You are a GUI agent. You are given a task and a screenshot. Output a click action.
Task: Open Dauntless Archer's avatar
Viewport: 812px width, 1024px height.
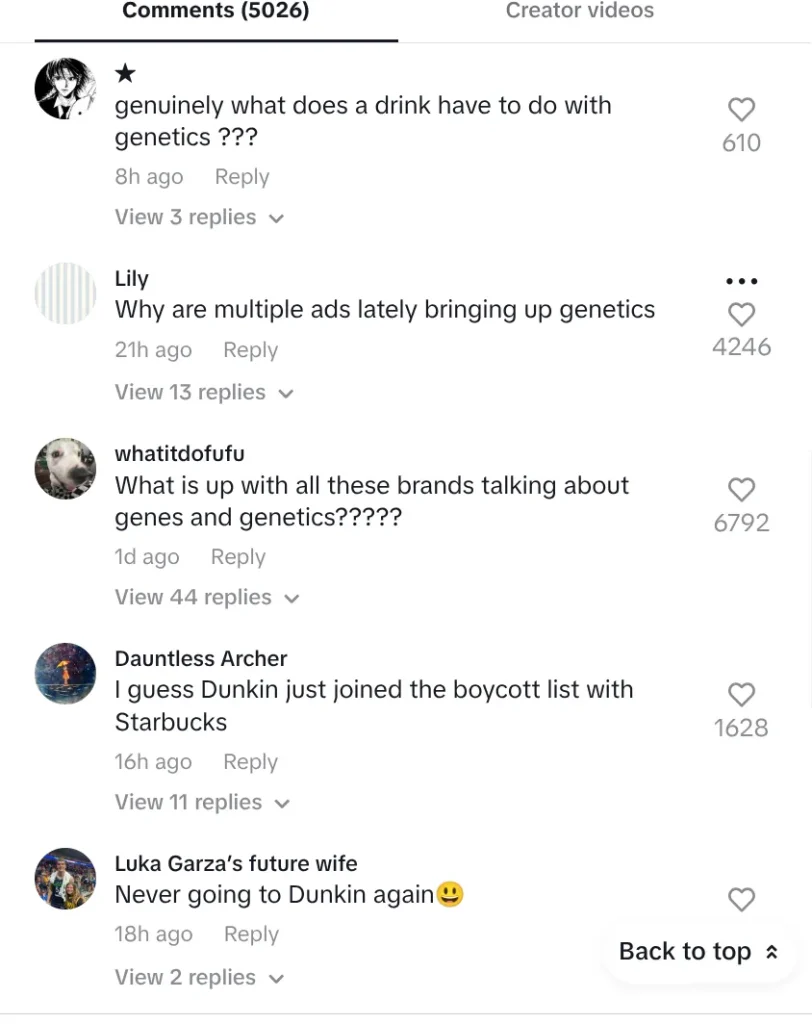tap(65, 673)
